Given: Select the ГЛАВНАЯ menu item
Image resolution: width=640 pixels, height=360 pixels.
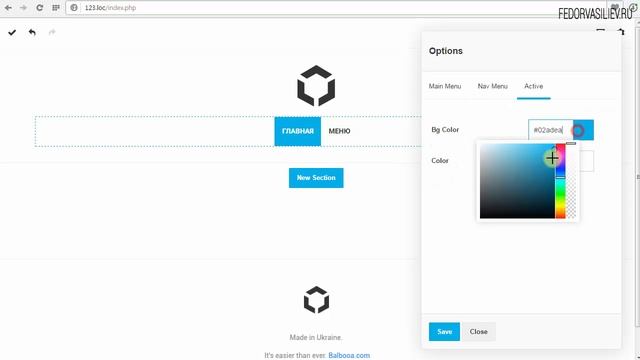Looking at the screenshot, I should pyautogui.click(x=298, y=131).
